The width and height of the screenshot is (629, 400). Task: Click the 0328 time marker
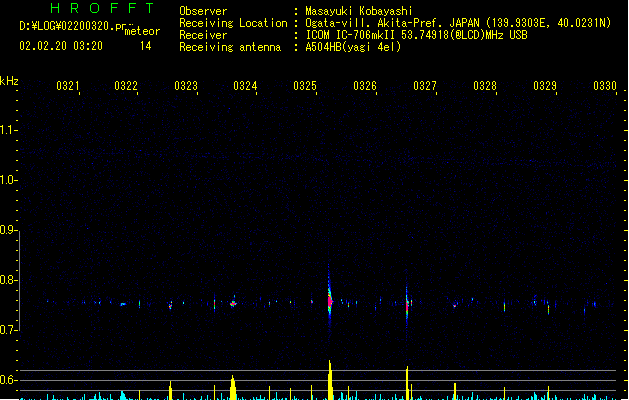[x=485, y=86]
